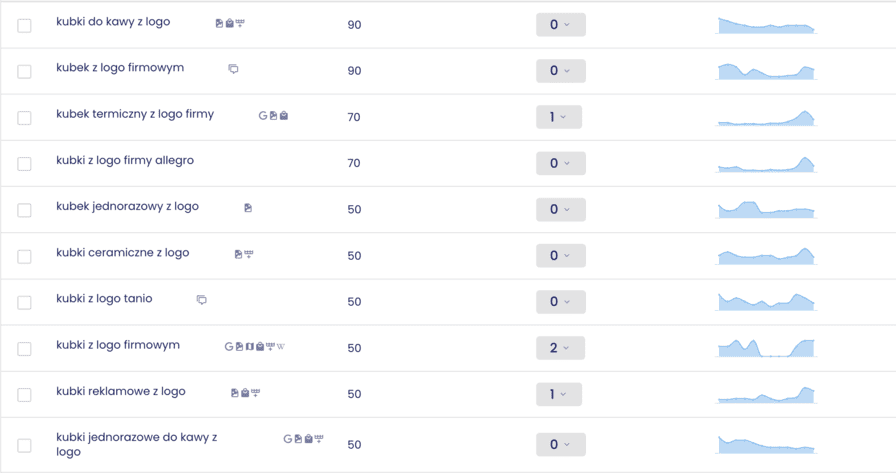Open keyword 'kubki z logo firmy allegro'
The width and height of the screenshot is (896, 473).
[x=125, y=160]
